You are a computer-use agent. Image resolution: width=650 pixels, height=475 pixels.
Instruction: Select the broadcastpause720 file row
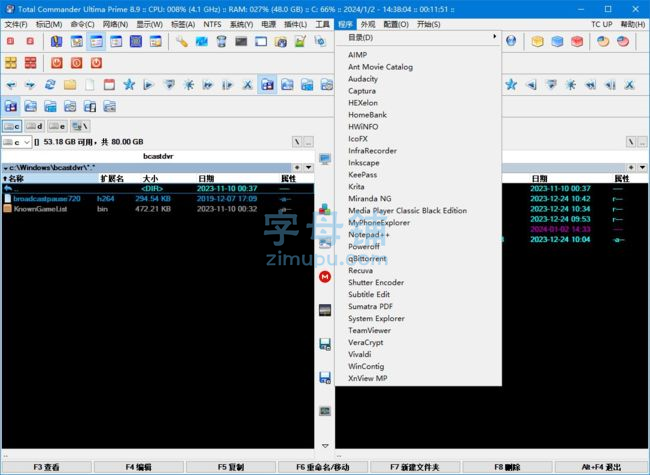tap(158, 199)
